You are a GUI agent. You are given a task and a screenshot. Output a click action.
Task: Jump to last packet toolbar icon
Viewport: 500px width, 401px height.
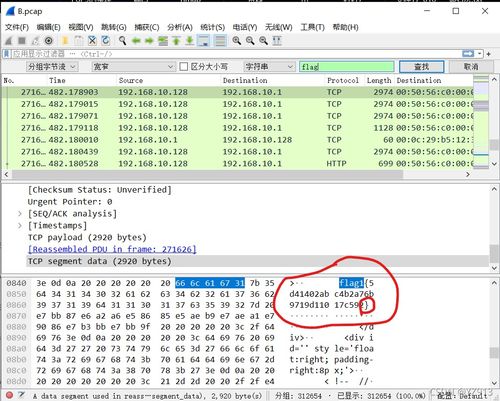coord(190,41)
